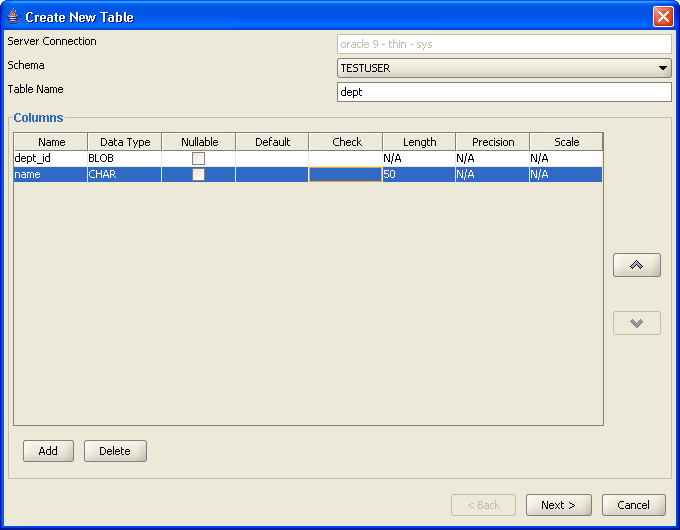This screenshot has height=530, width=680.
Task: Open the Schema dropdown showing TESTUSER
Action: pyautogui.click(x=504, y=68)
